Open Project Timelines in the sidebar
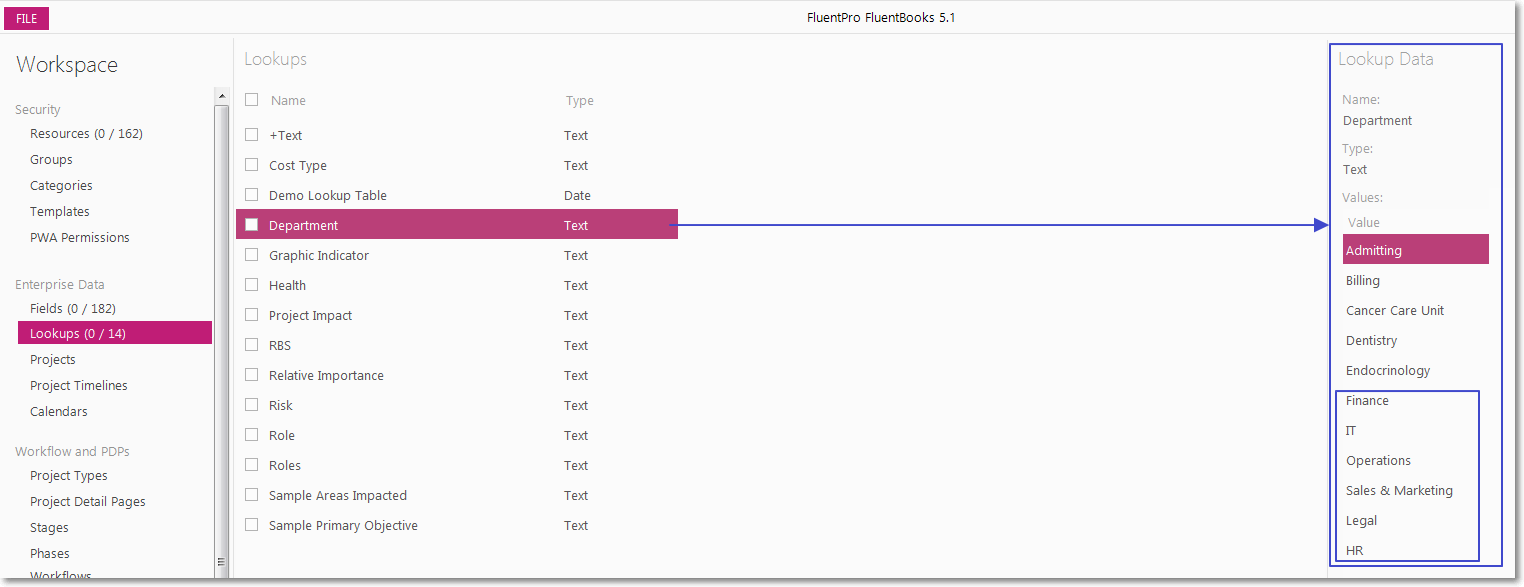 coord(79,386)
